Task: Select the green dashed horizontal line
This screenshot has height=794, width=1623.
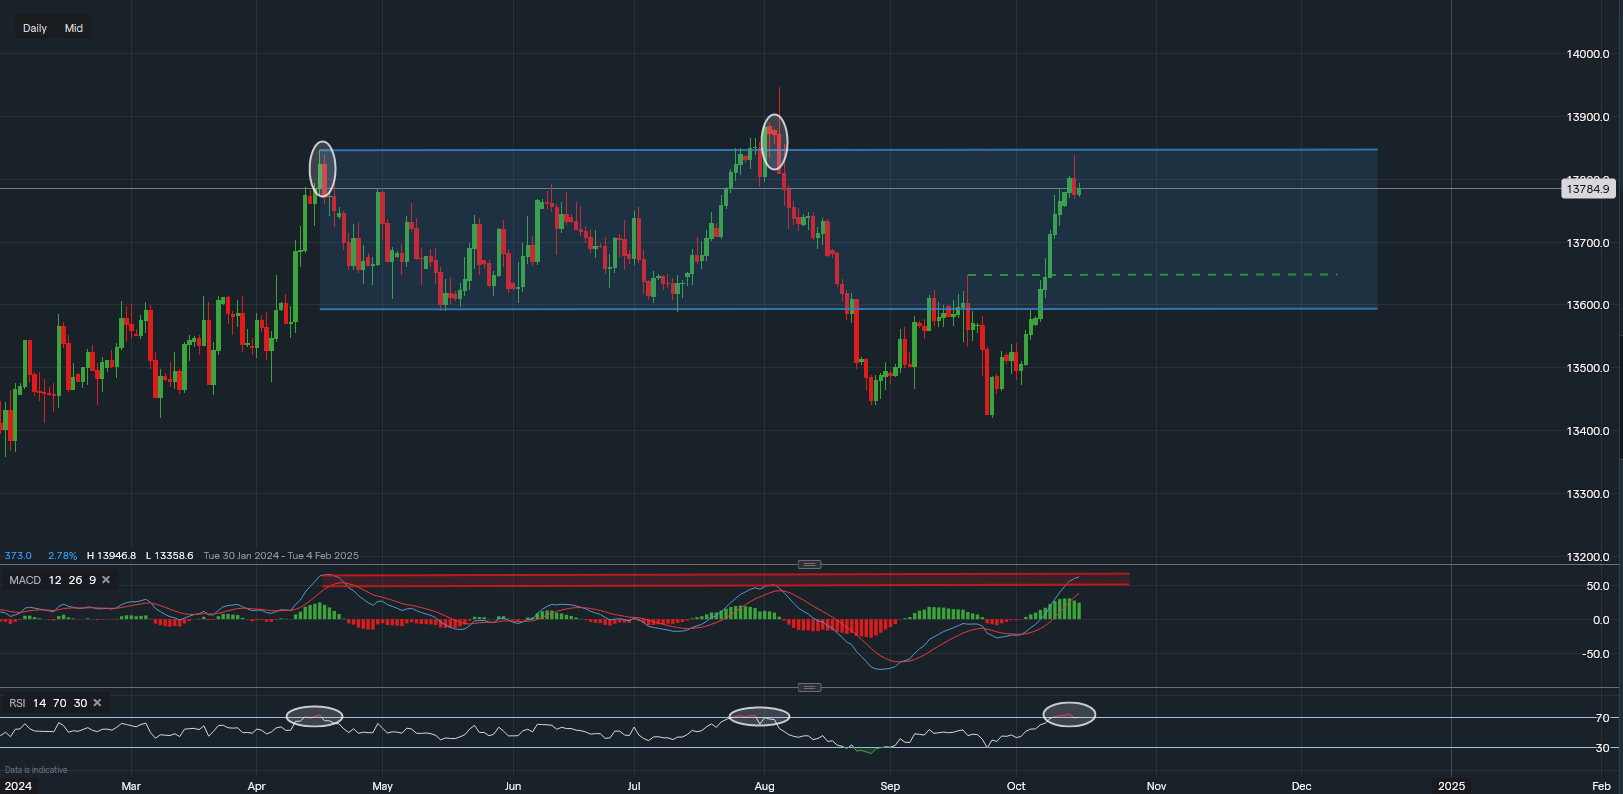Action: coord(1150,274)
